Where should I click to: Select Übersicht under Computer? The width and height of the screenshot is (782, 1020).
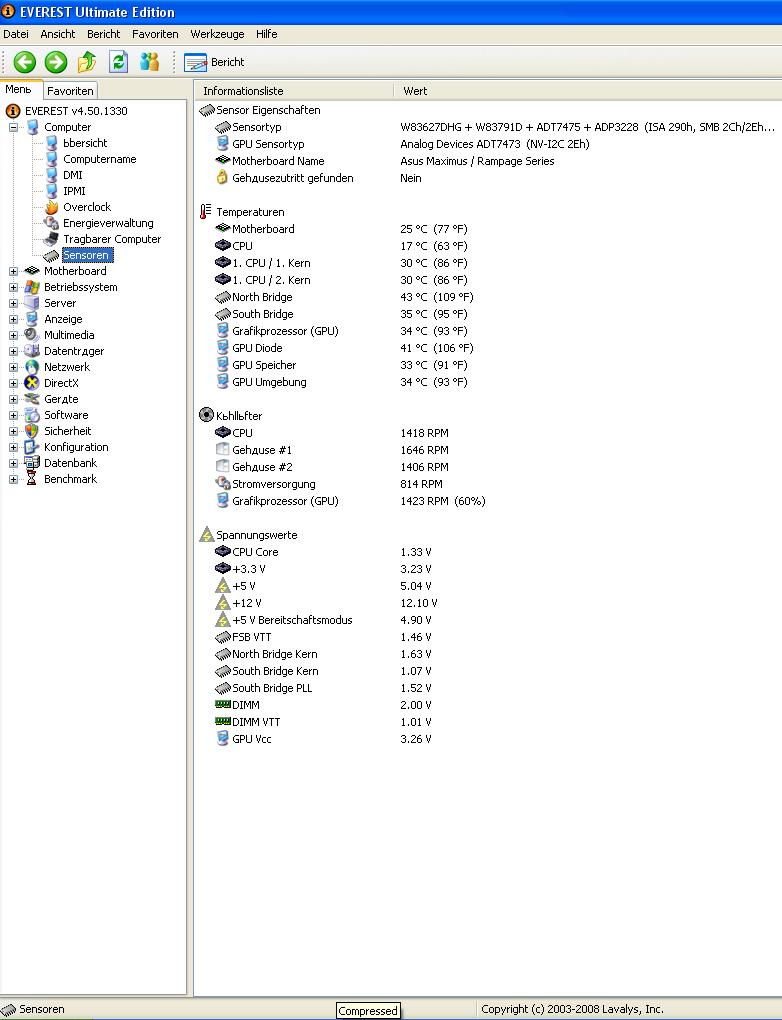click(x=85, y=143)
